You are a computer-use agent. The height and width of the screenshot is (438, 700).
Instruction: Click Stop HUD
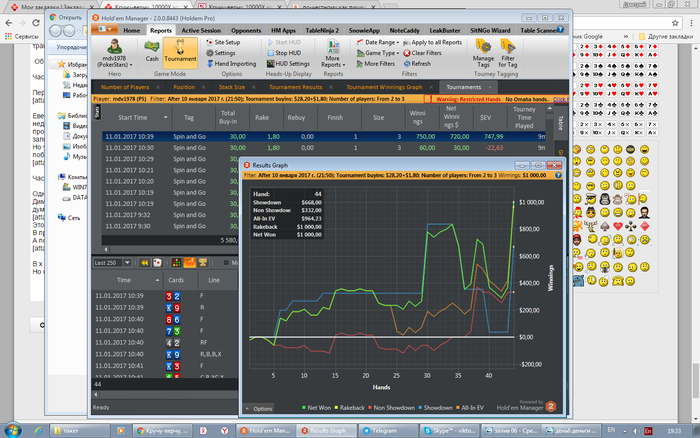click(284, 53)
